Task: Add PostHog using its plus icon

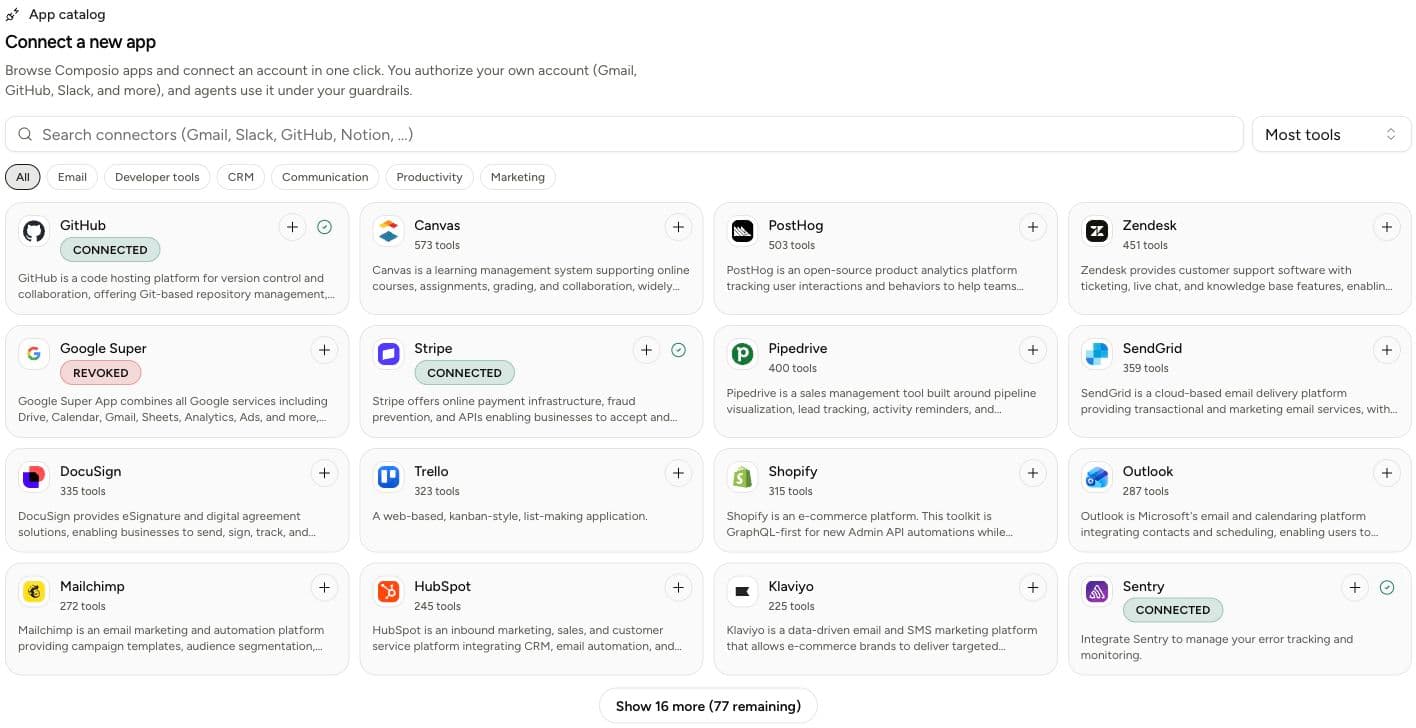Action: [x=1032, y=227]
